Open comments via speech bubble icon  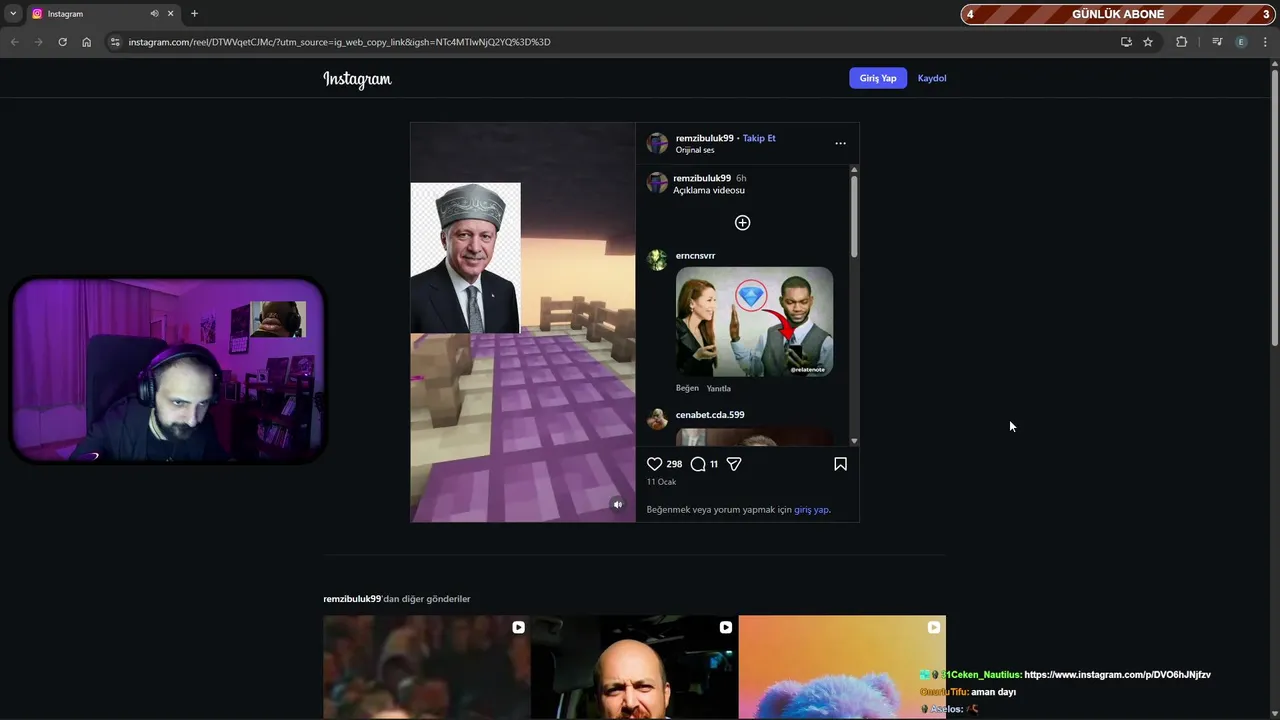point(698,464)
